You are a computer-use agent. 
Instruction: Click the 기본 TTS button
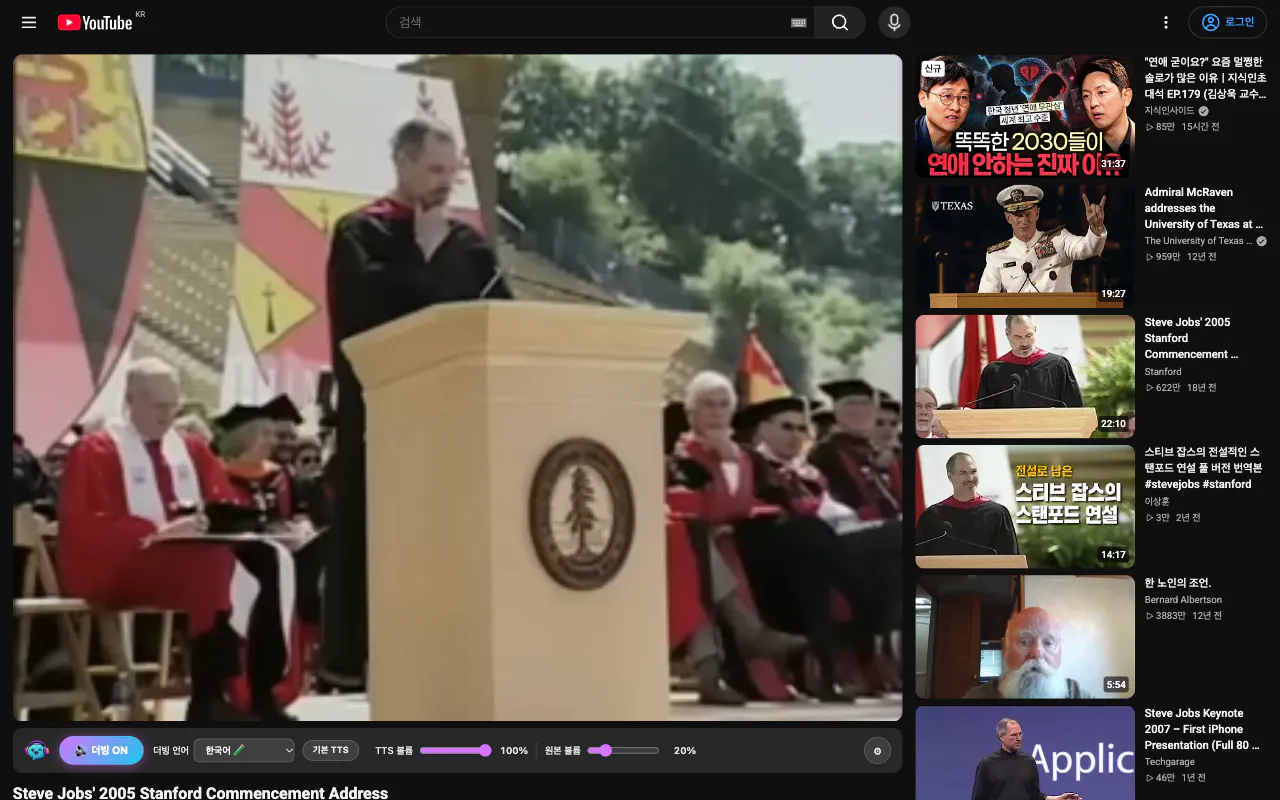[331, 750]
